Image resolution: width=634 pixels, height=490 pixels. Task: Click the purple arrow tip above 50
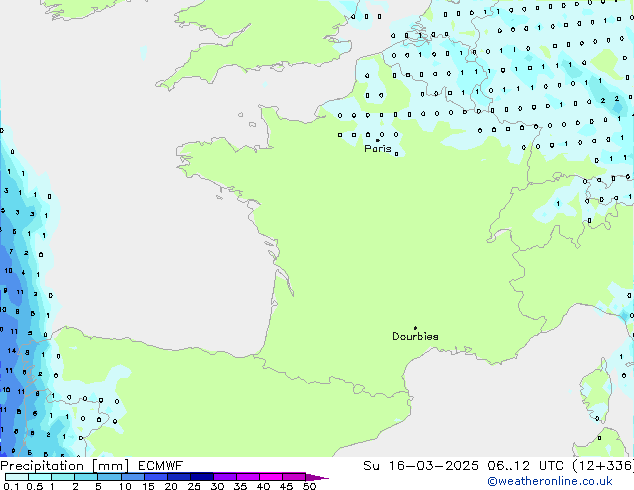point(317,477)
